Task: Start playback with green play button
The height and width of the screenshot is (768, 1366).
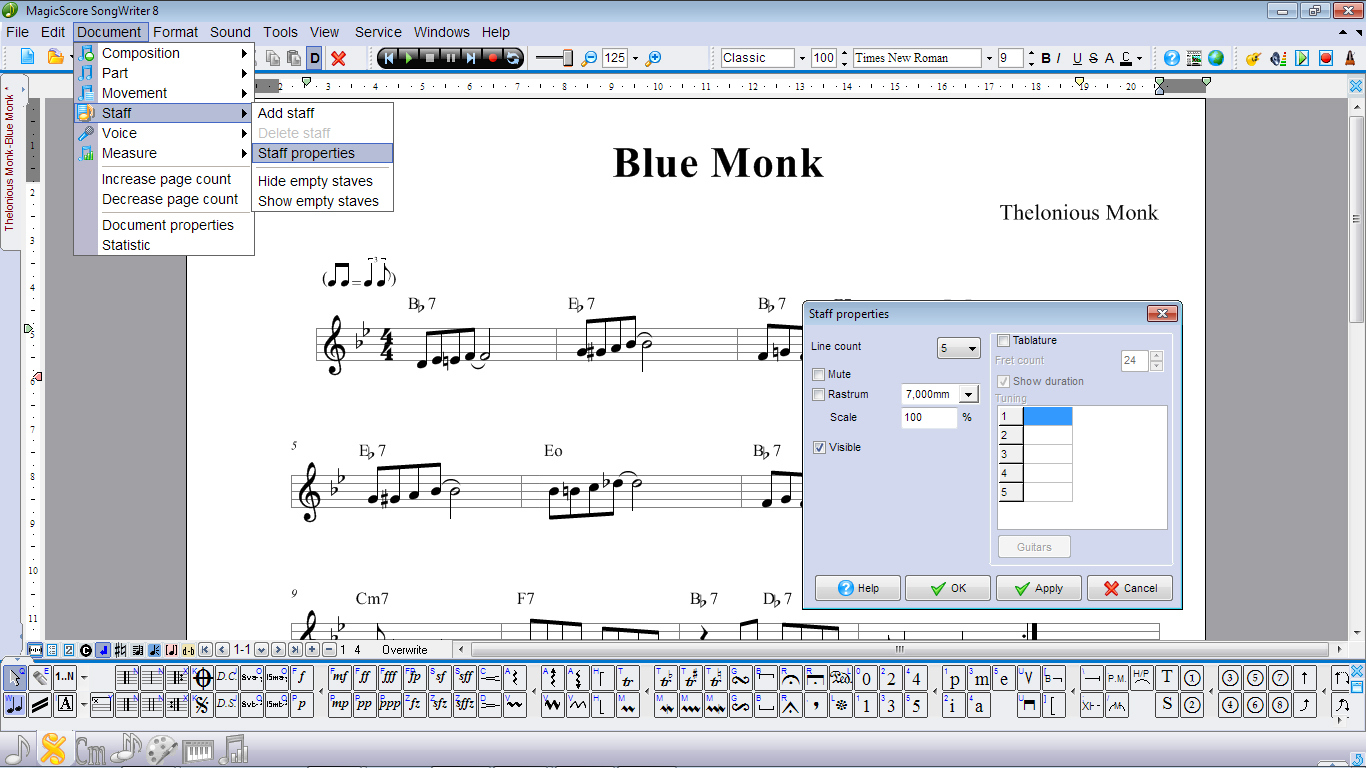Action: point(408,58)
